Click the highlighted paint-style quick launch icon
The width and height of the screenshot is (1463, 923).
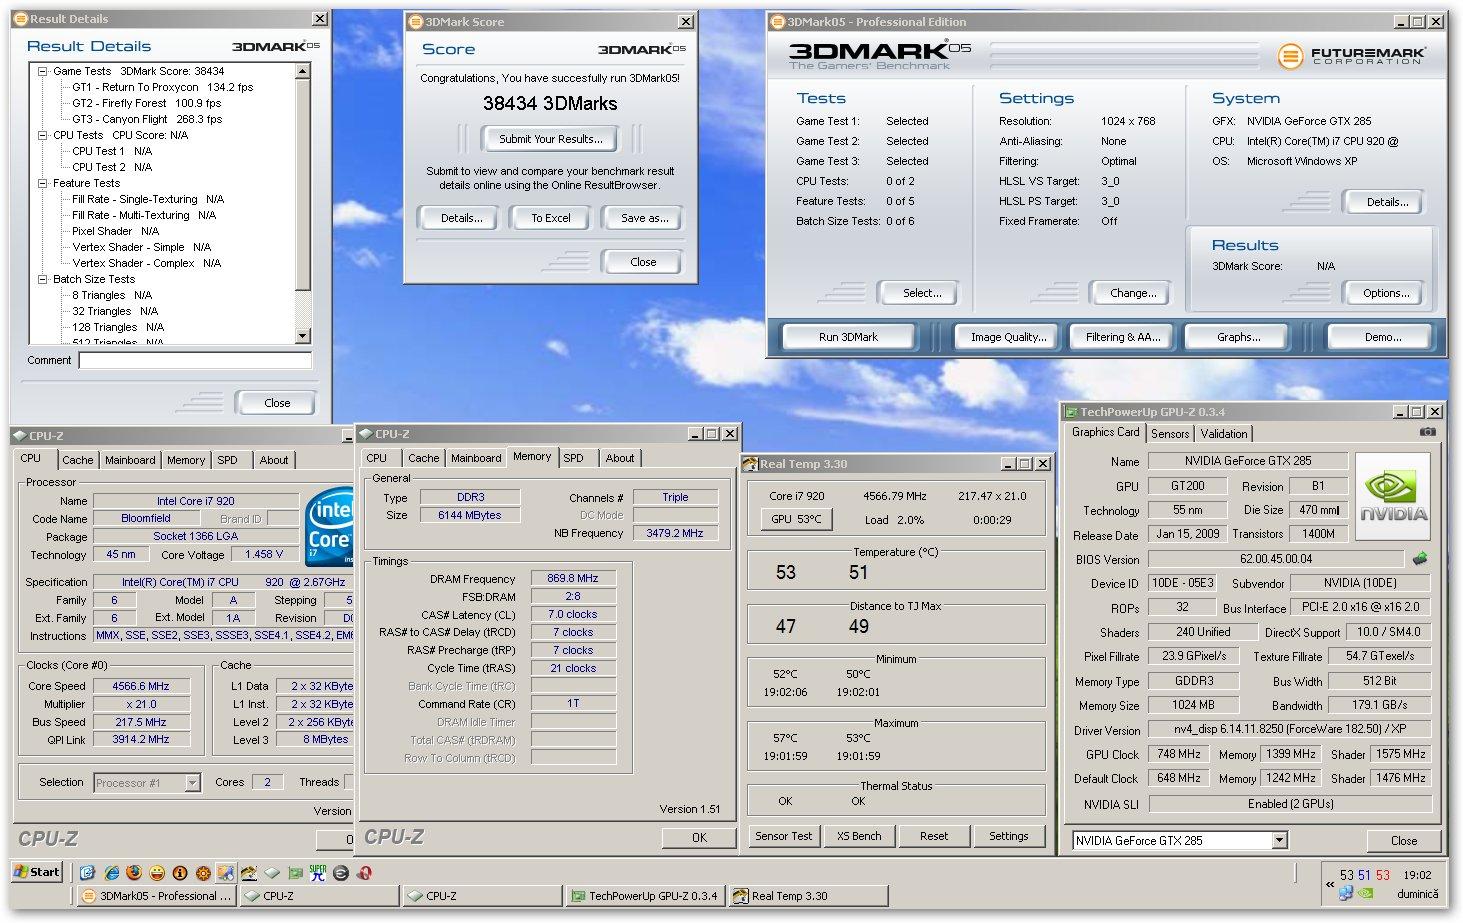click(x=226, y=872)
